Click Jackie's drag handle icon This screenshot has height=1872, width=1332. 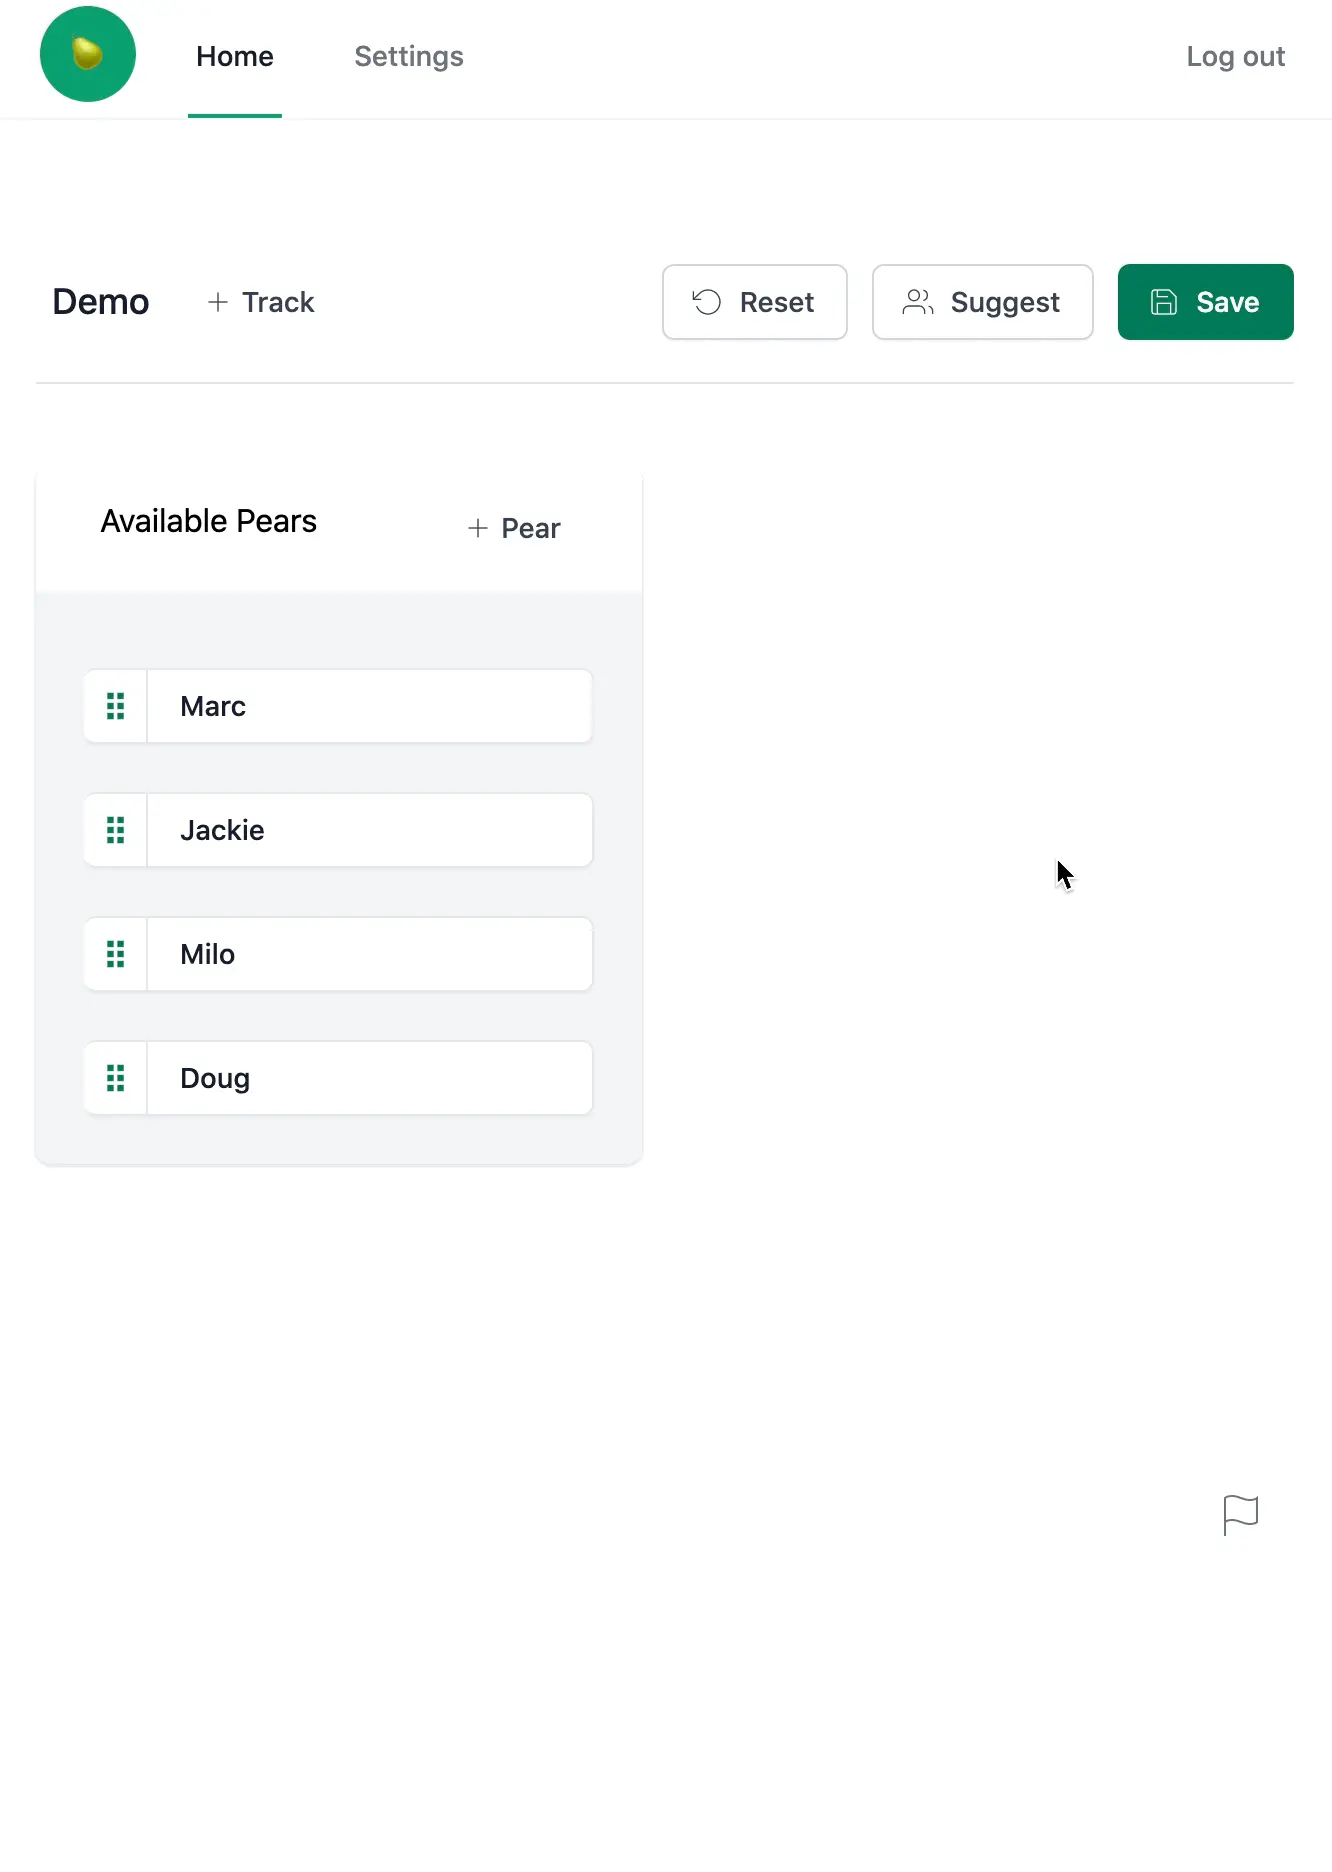tap(116, 830)
